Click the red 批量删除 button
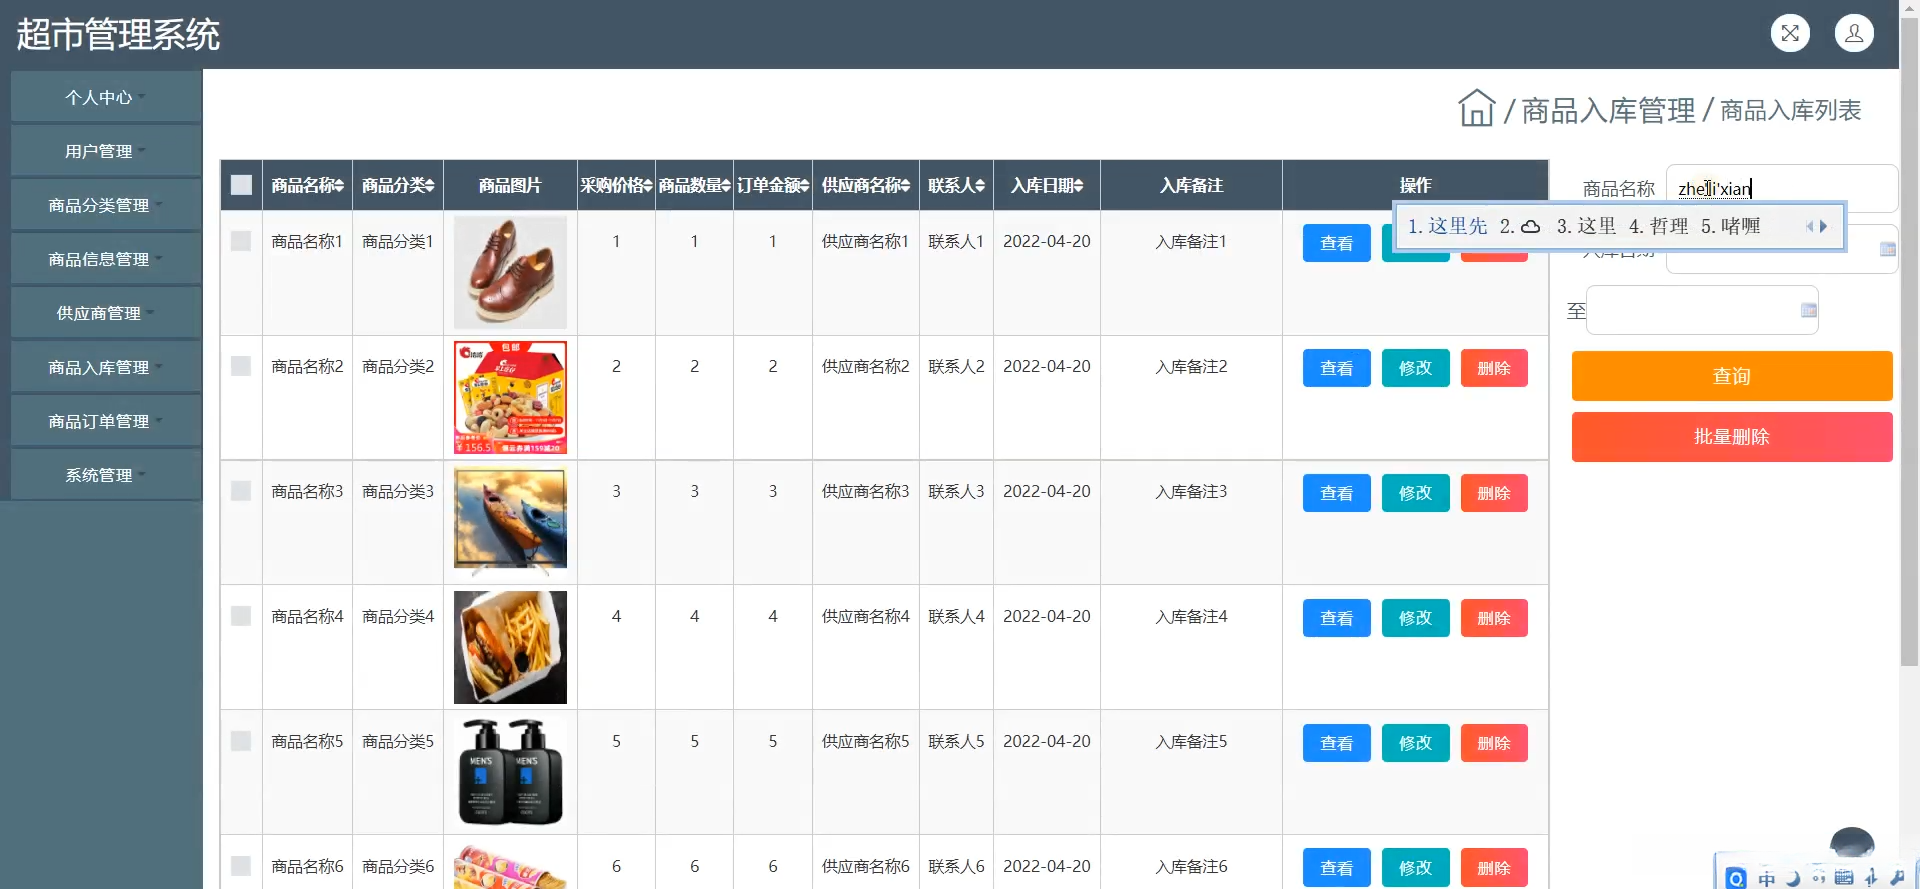 [1732, 437]
